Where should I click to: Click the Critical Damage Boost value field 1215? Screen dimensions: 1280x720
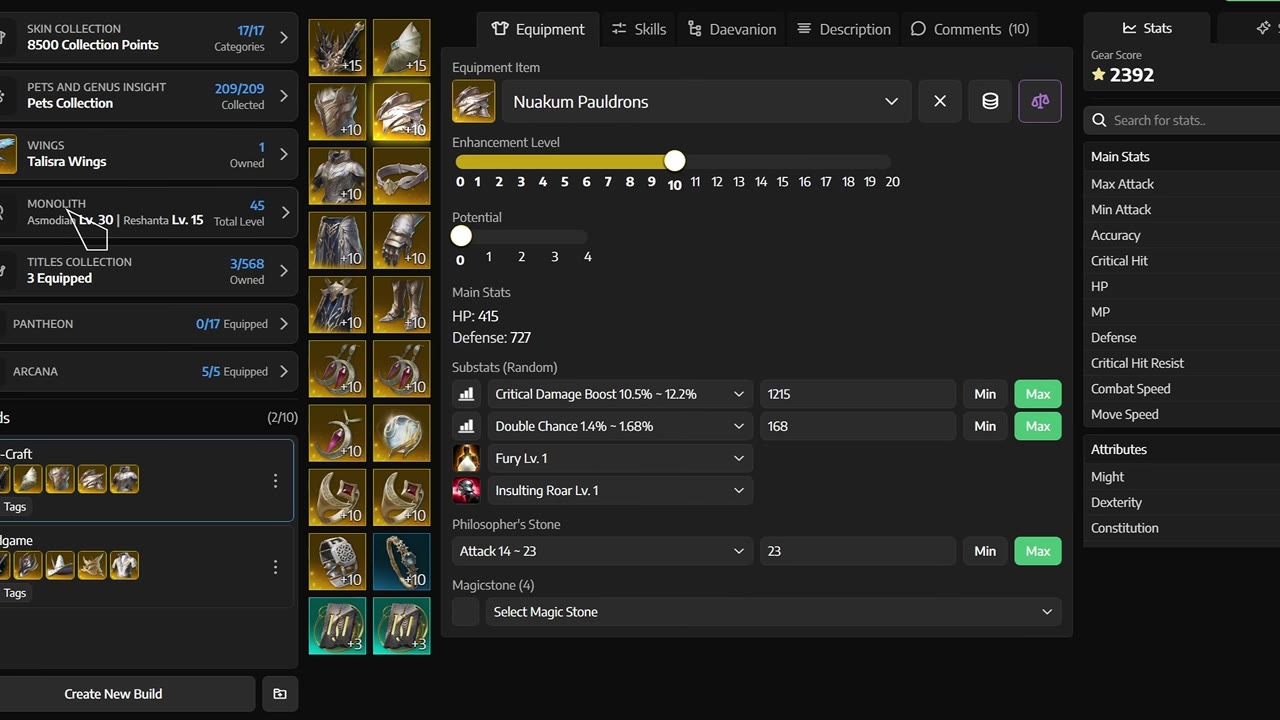(x=858, y=394)
